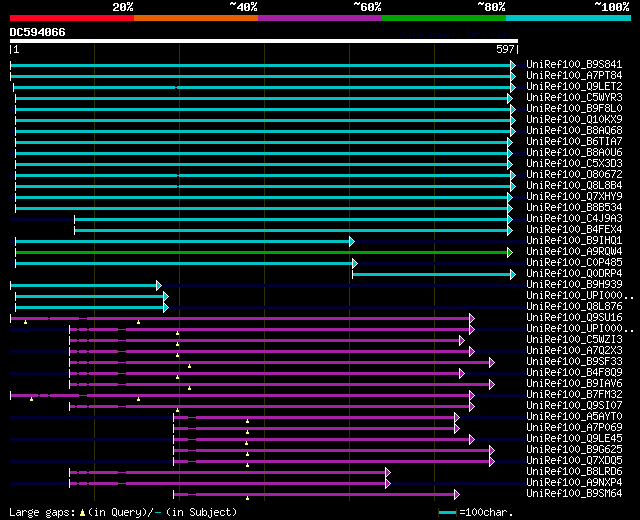Screen dimensions: 640x520
Task: Select the UniRef100_A9NXP4 label
Action: point(574,483)
